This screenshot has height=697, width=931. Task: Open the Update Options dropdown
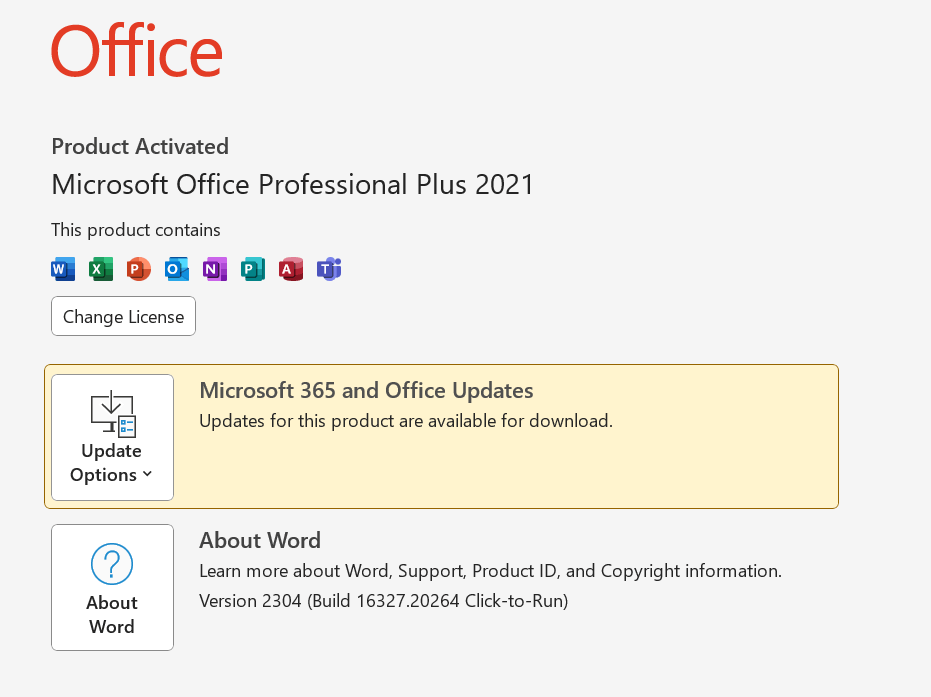point(112,437)
